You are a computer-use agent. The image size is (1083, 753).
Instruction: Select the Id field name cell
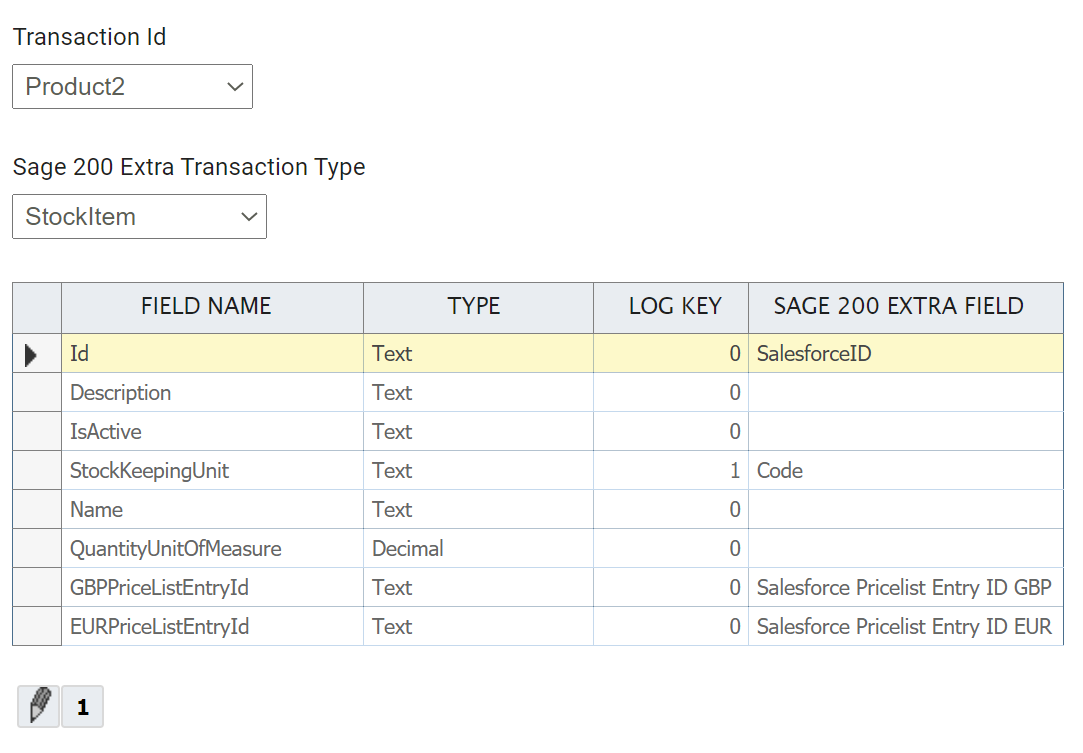213,354
